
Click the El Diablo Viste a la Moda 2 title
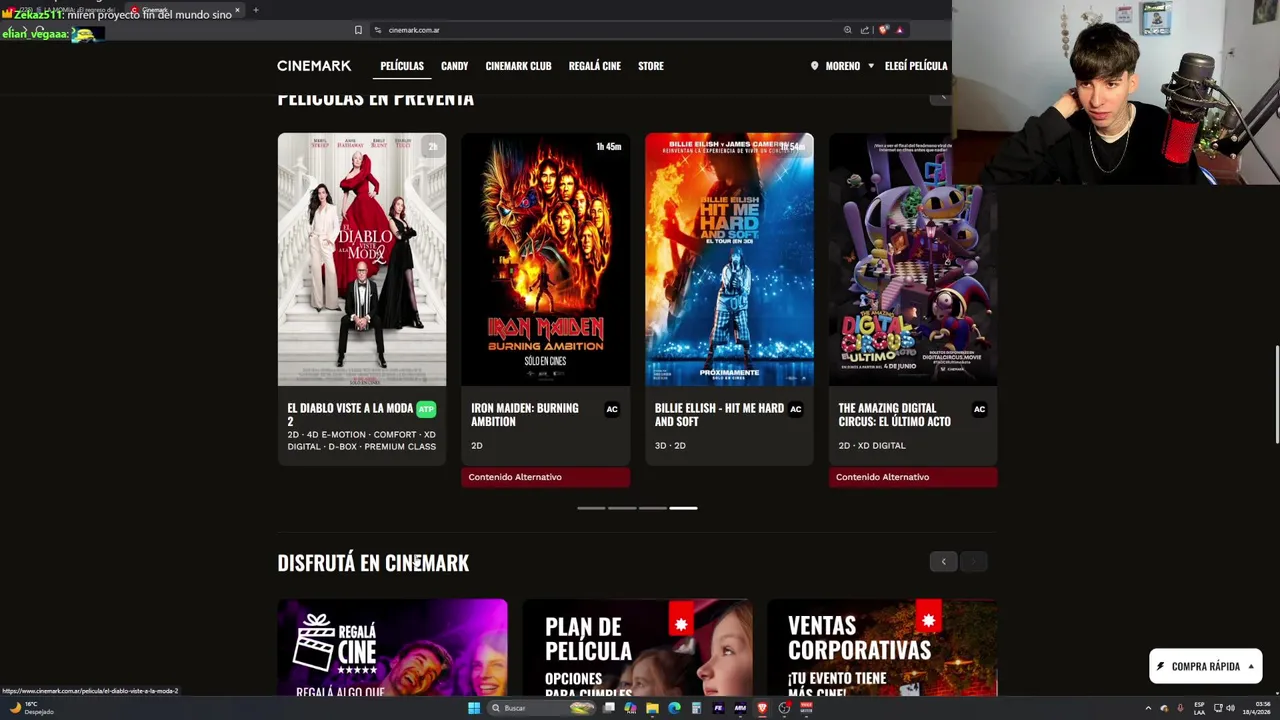[350, 415]
